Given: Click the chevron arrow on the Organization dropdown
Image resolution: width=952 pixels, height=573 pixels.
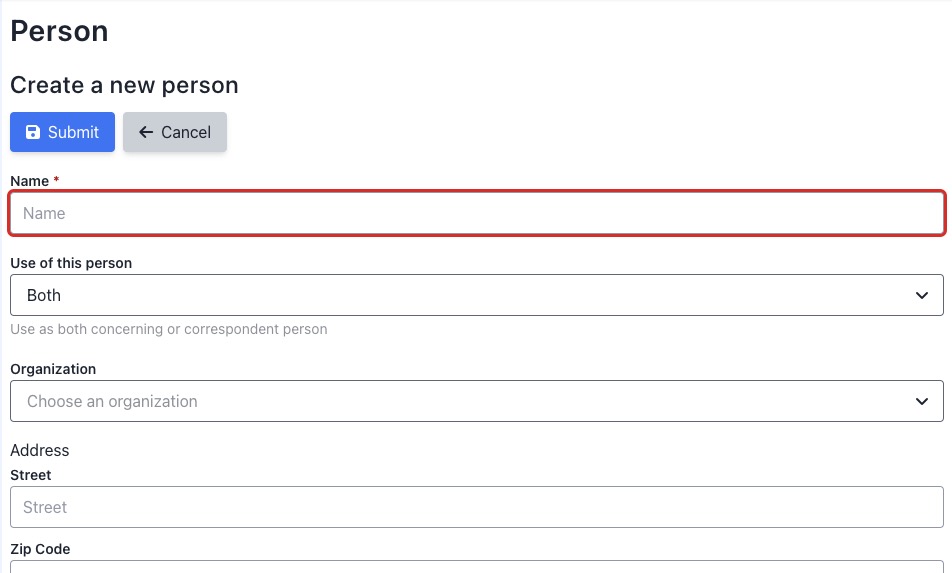Looking at the screenshot, I should point(922,401).
